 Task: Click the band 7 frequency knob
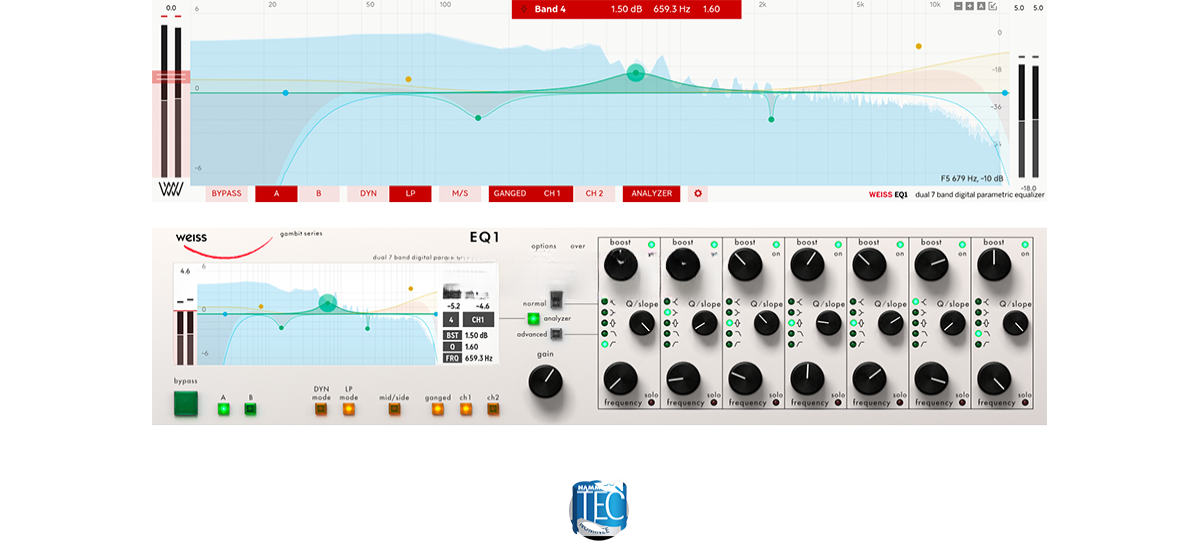tap(994, 378)
